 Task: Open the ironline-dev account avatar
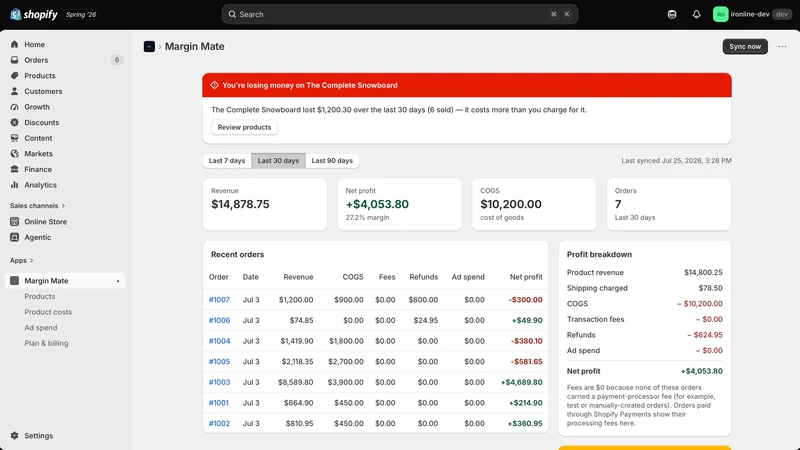coord(720,14)
